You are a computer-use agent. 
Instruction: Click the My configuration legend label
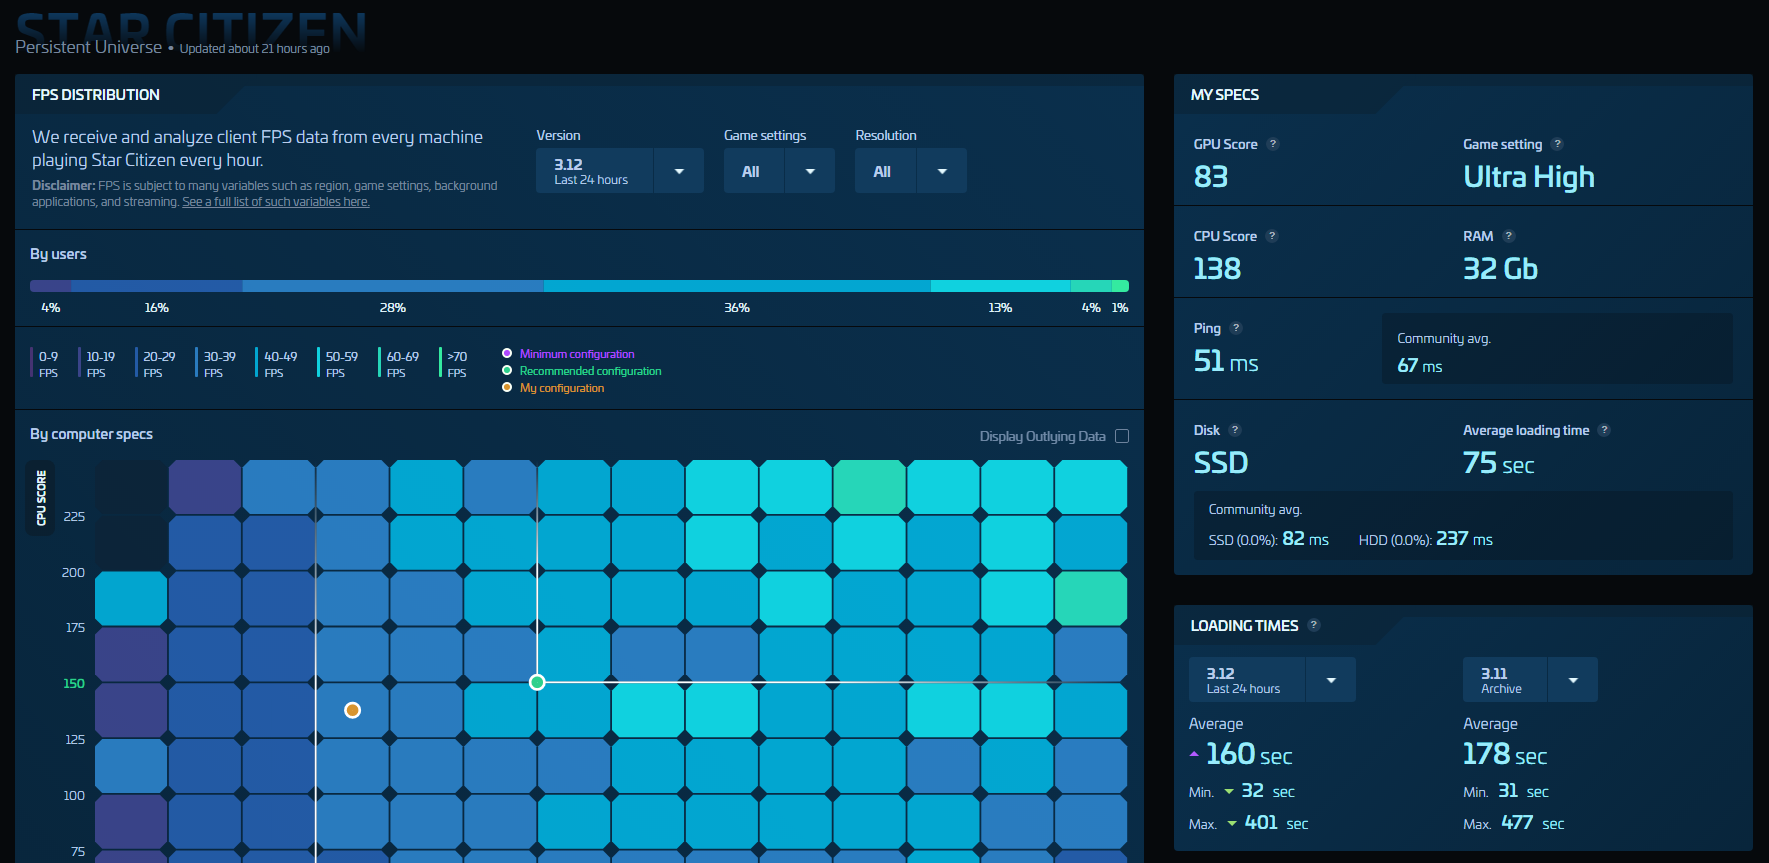[562, 388]
